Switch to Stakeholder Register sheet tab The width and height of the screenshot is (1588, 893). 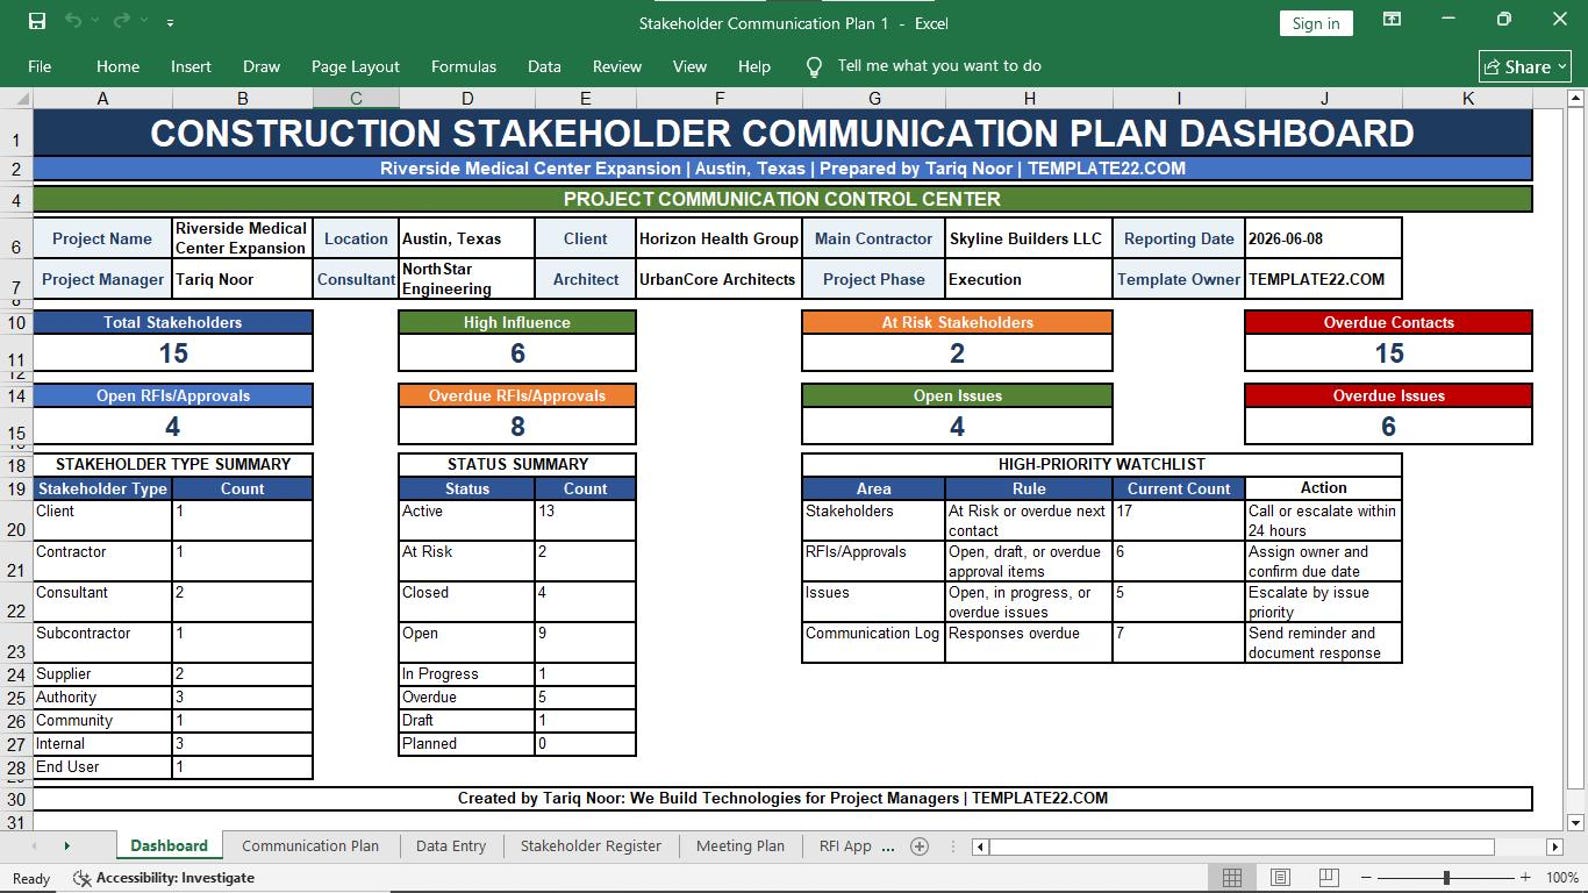coord(591,846)
